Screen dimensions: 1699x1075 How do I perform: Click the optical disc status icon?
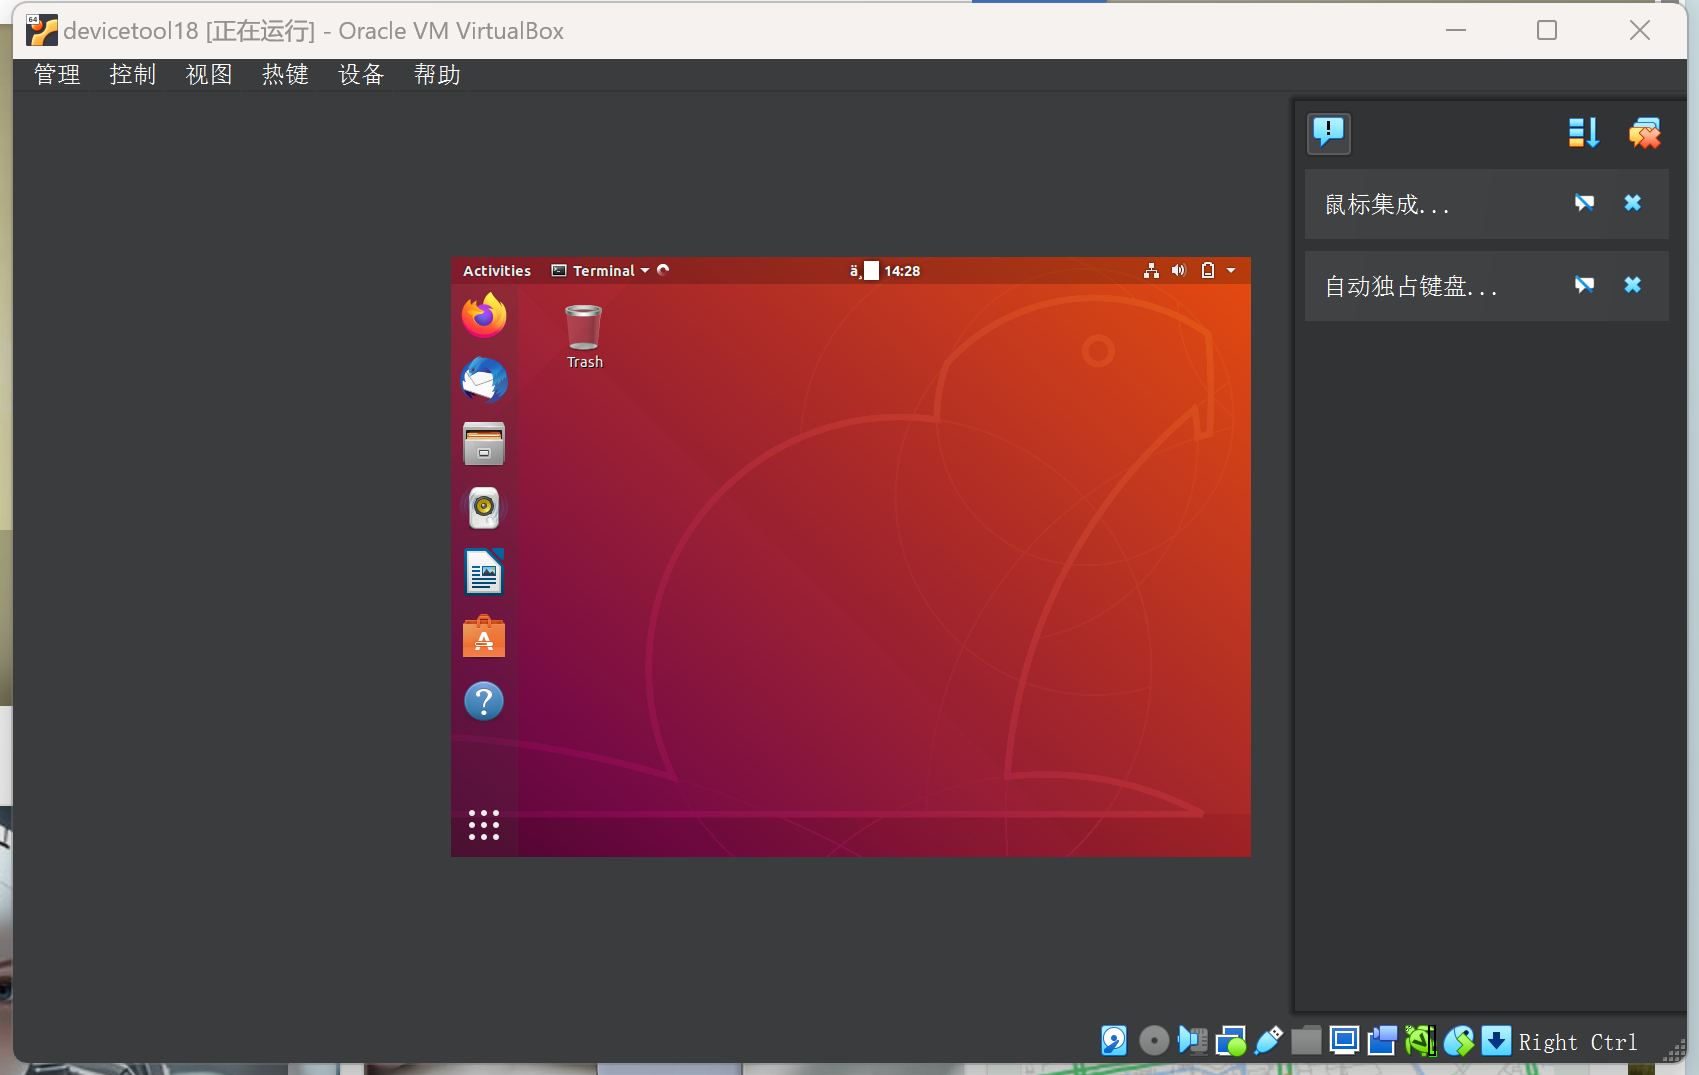pos(1153,1041)
